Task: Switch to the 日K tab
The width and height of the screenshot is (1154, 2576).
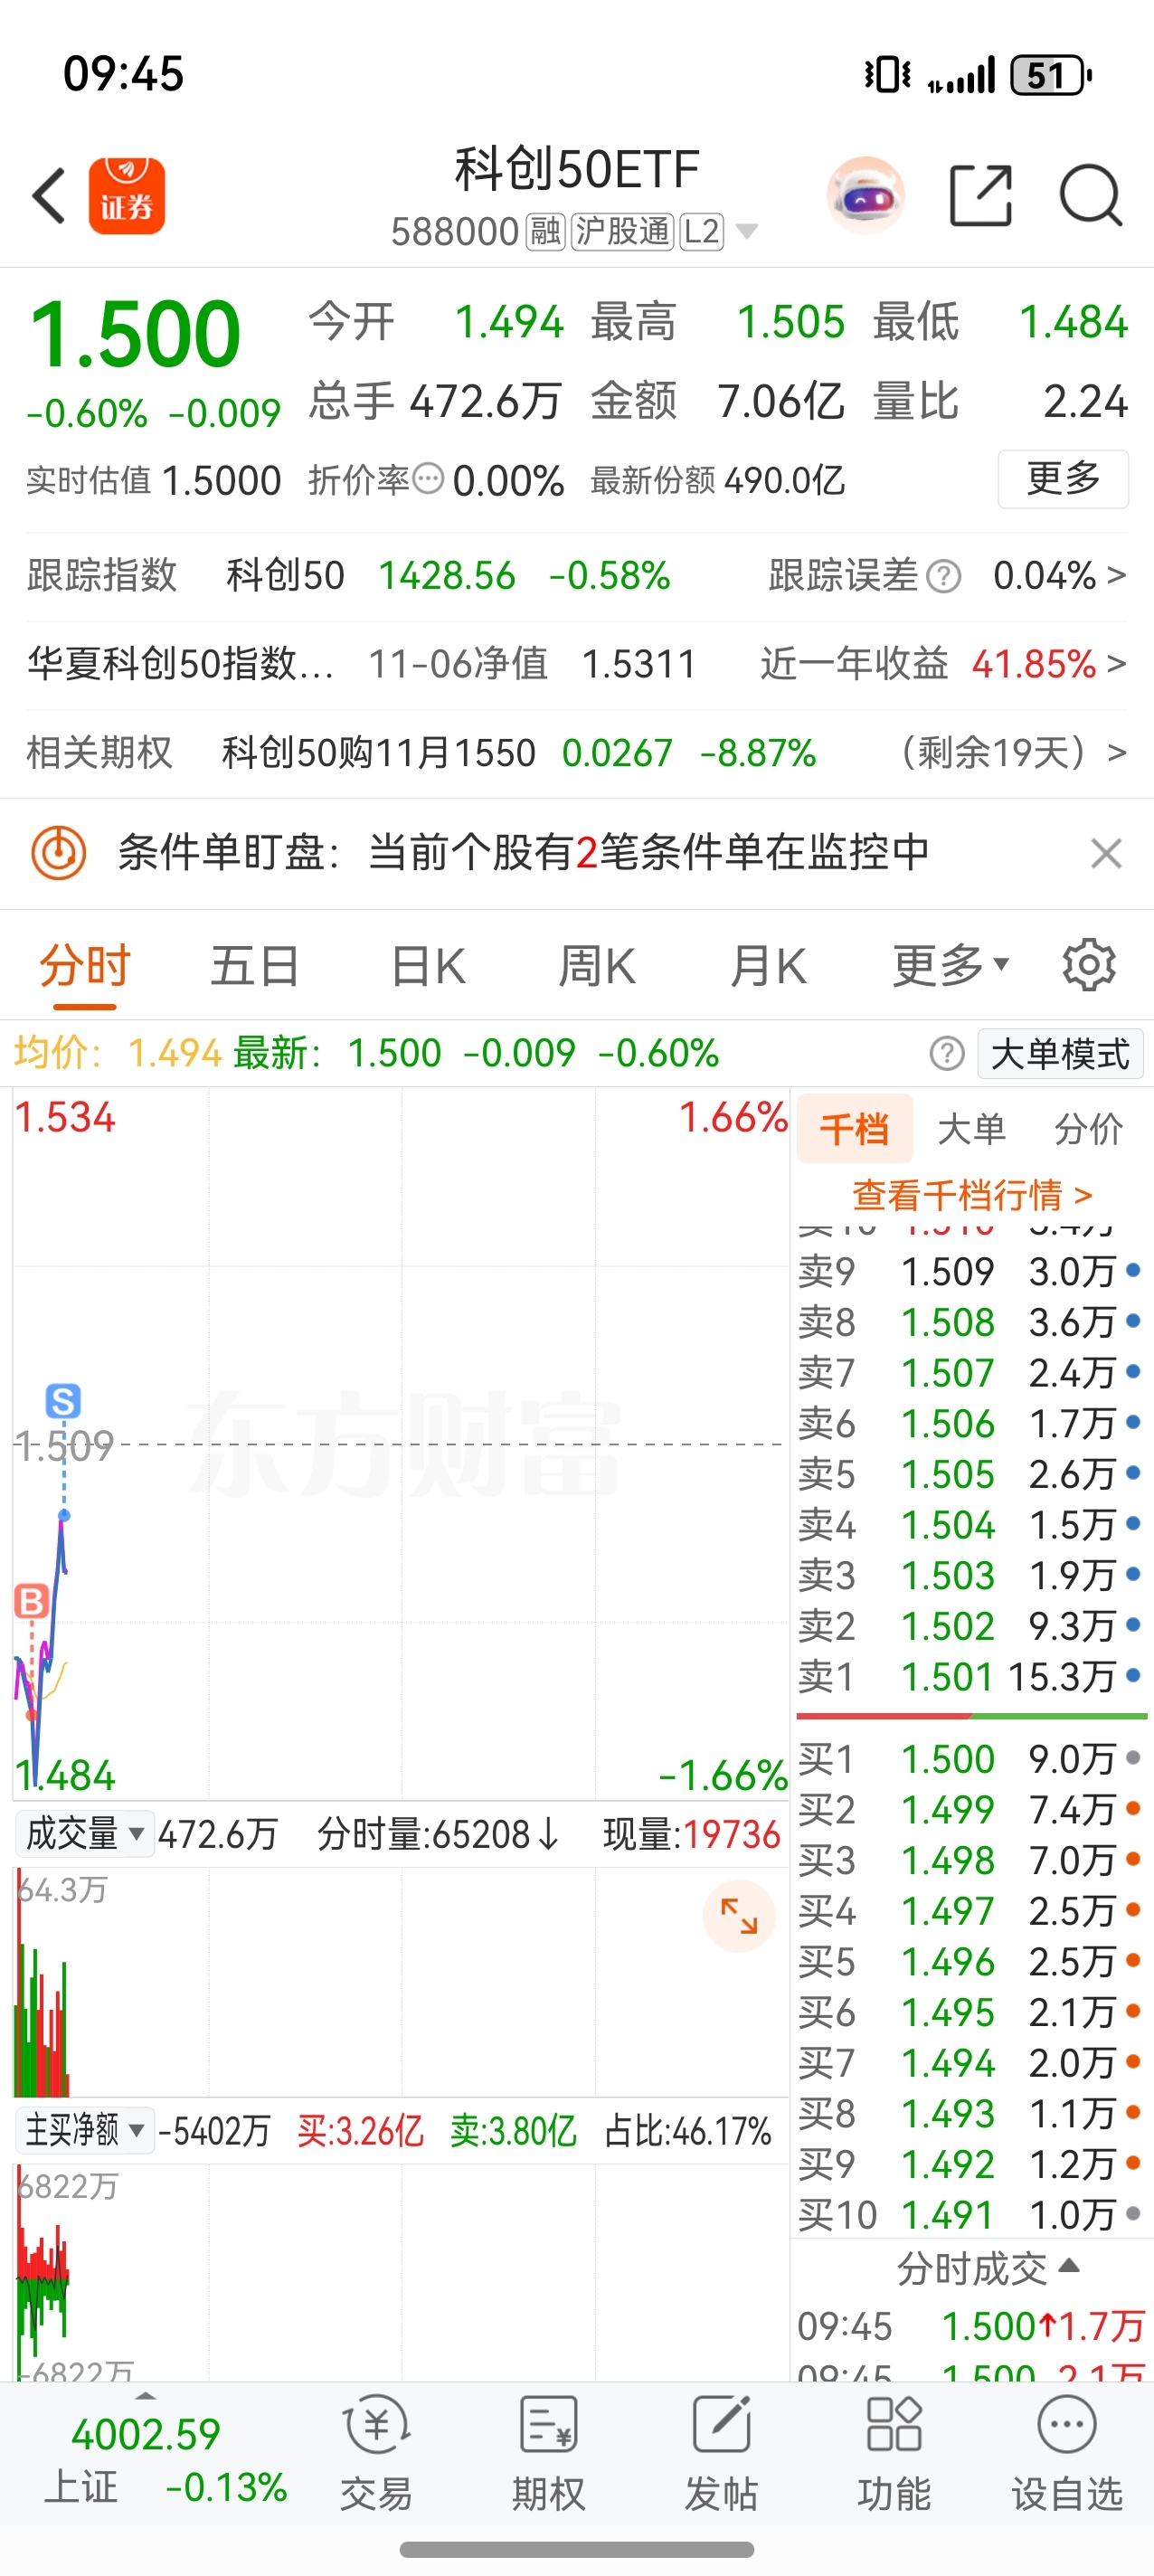Action: tap(428, 966)
